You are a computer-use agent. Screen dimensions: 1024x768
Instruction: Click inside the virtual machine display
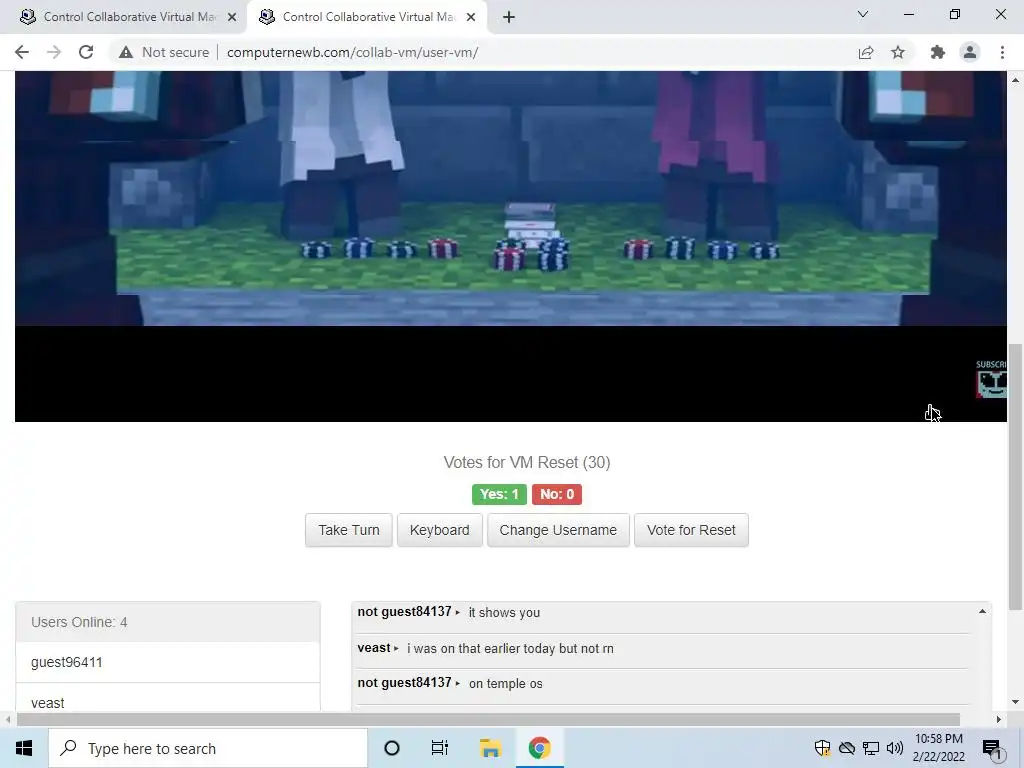click(x=511, y=246)
